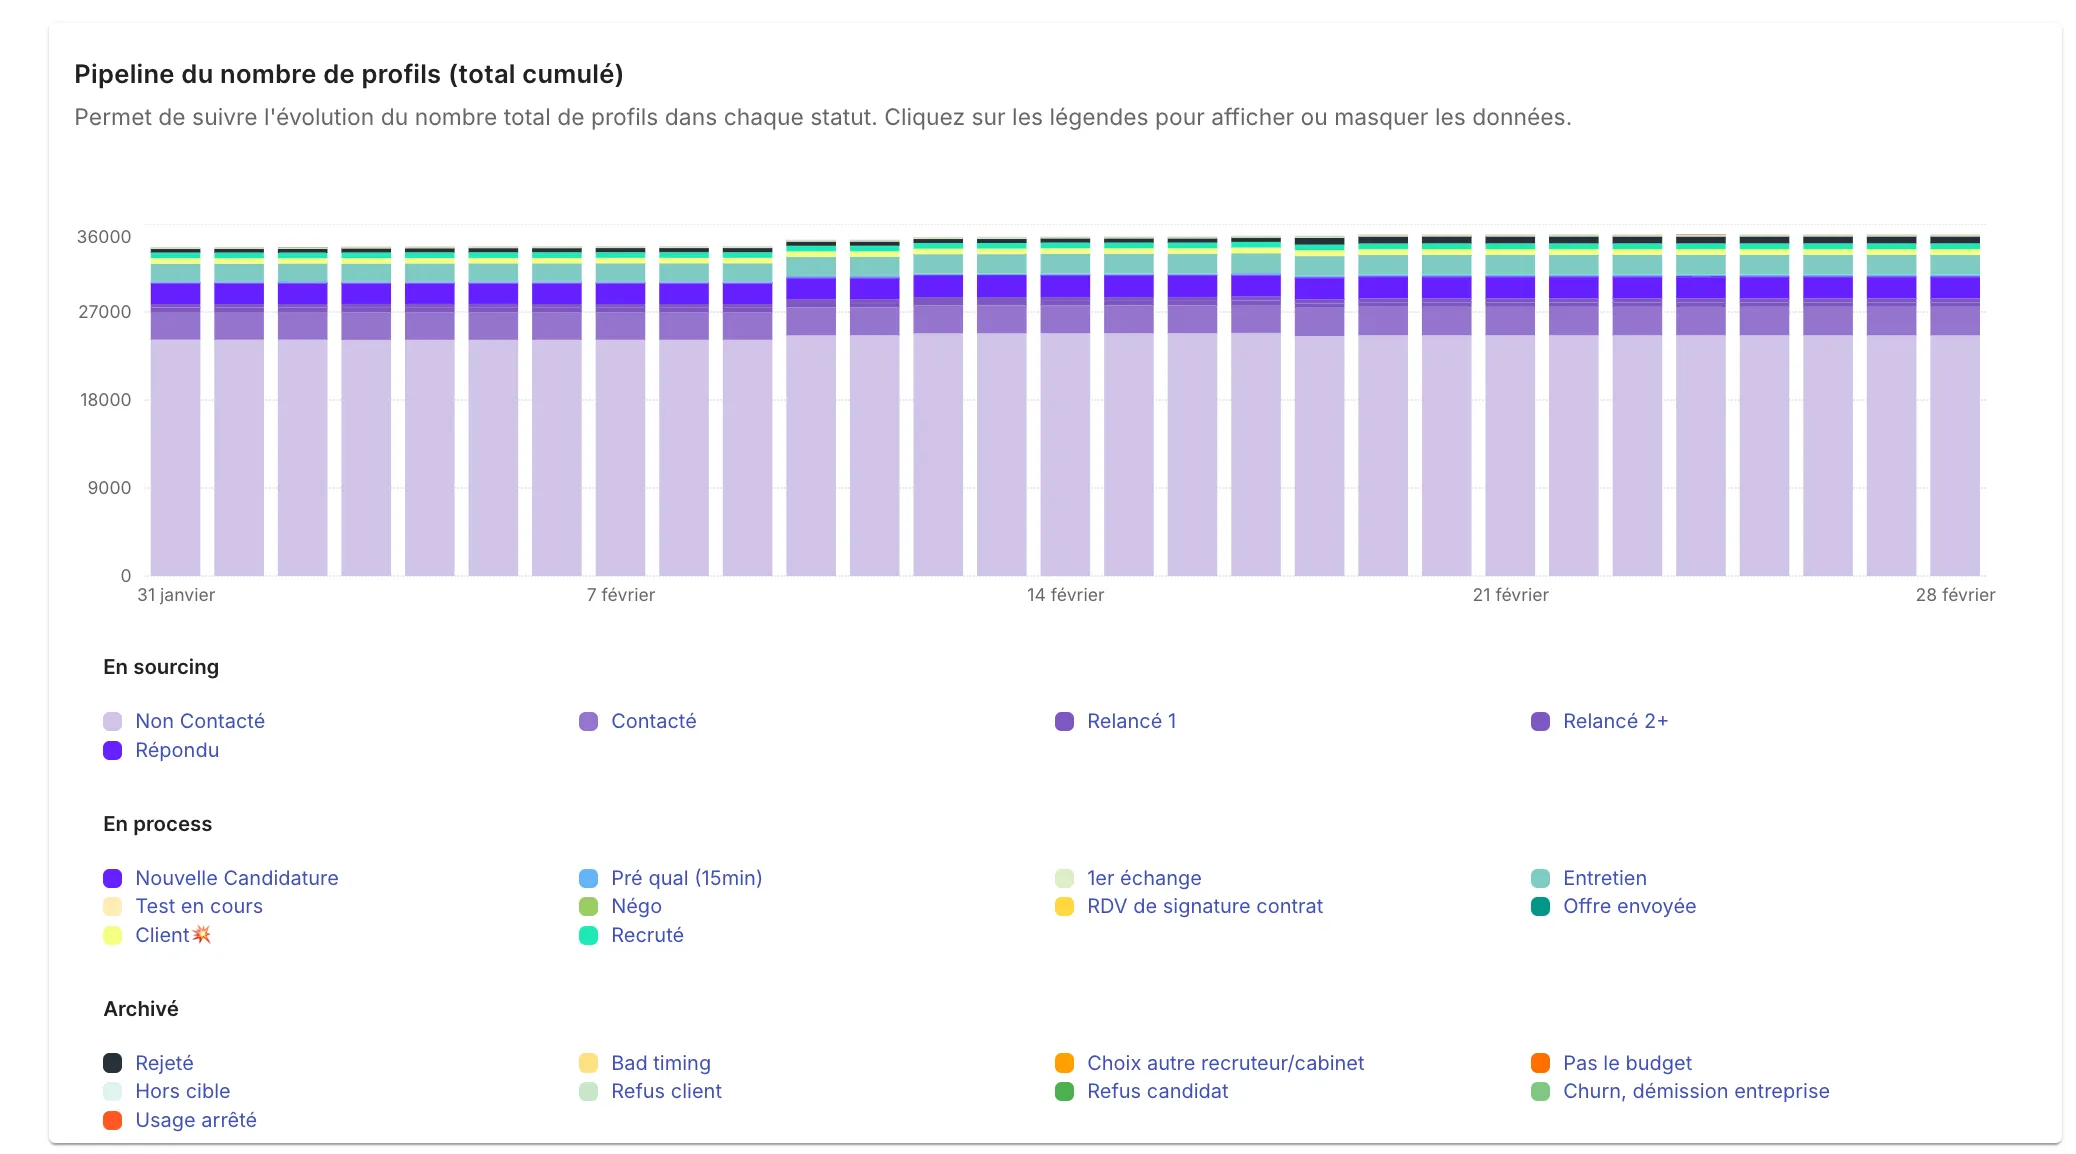The width and height of the screenshot is (2076, 1154).
Task: Toggle the Négo legend entry
Action: point(636,906)
